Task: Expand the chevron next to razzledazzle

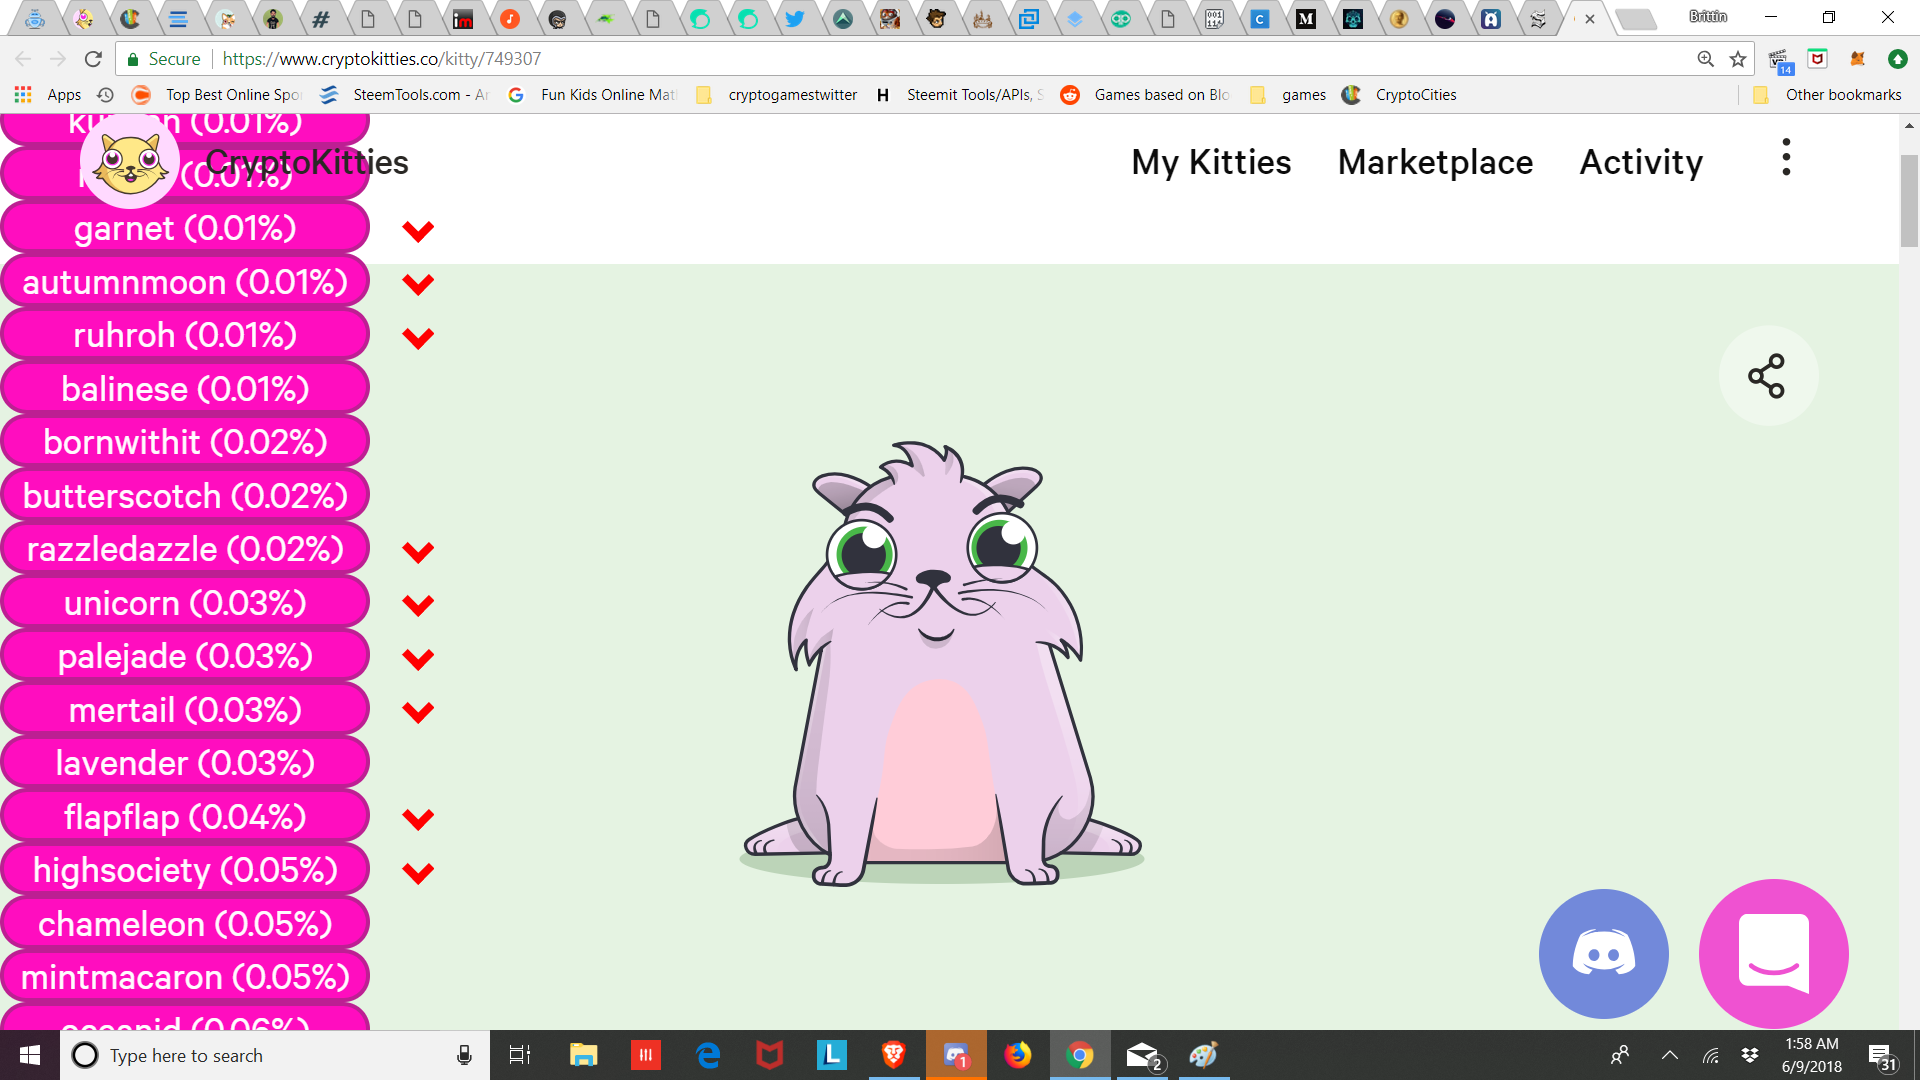Action: (x=418, y=552)
